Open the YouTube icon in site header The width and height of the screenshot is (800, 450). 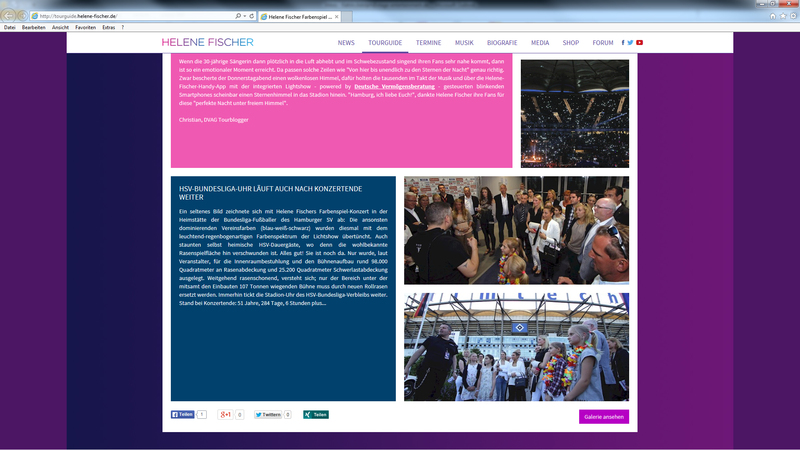(639, 43)
